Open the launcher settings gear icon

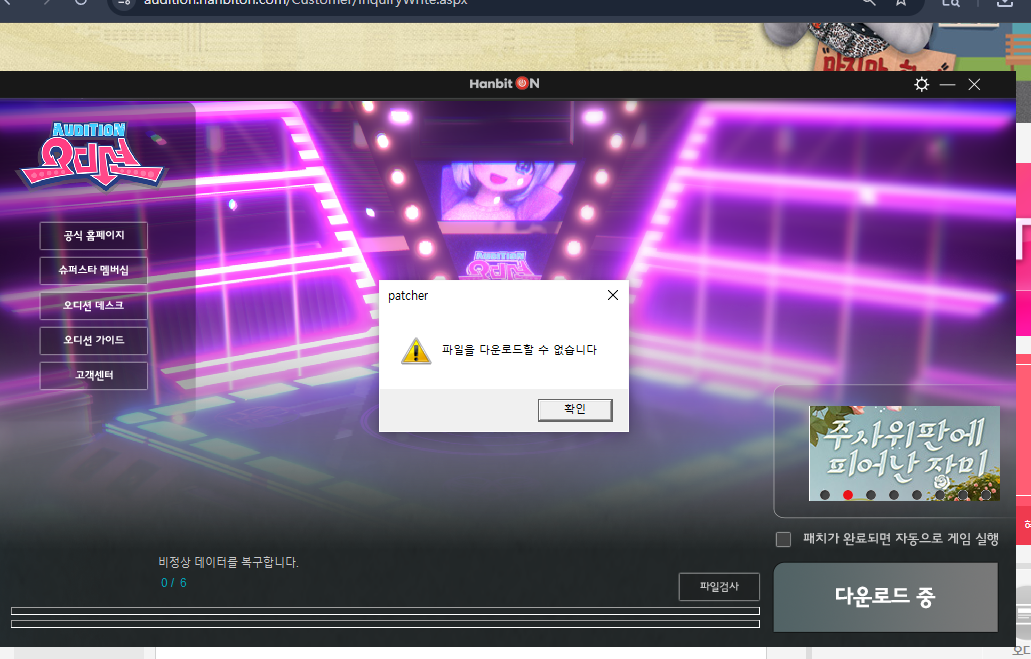pos(921,85)
